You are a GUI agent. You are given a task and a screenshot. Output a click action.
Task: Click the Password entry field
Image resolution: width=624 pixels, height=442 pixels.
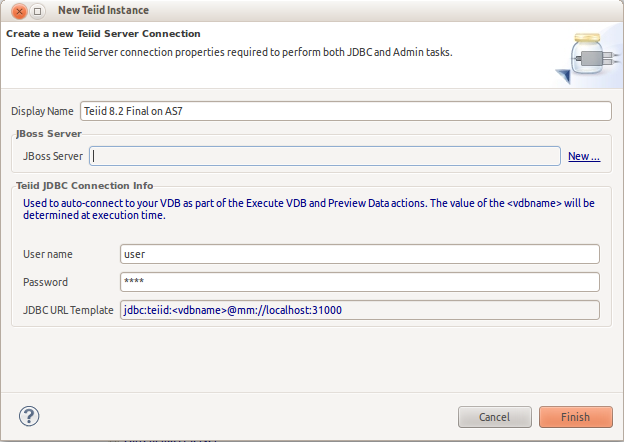359,282
